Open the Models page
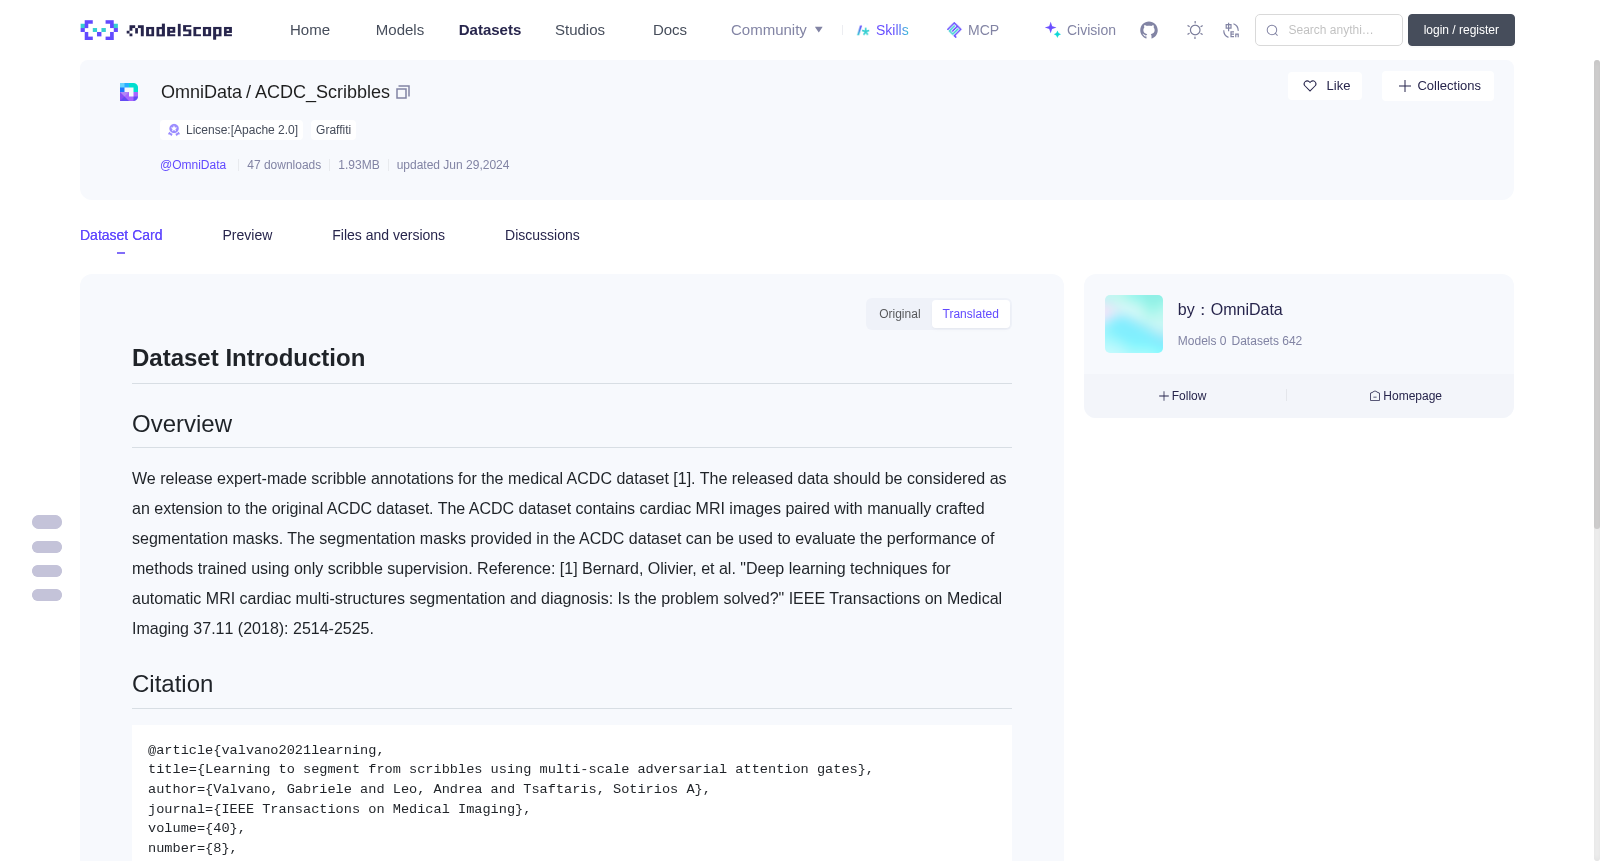1600x861 pixels. pyautogui.click(x=400, y=30)
